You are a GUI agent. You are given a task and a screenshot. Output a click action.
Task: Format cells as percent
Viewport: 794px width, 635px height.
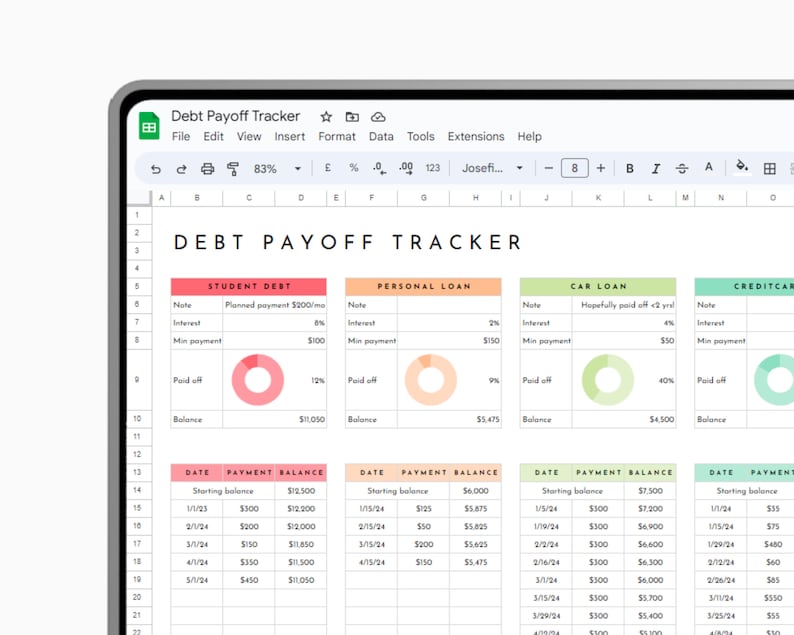353,168
